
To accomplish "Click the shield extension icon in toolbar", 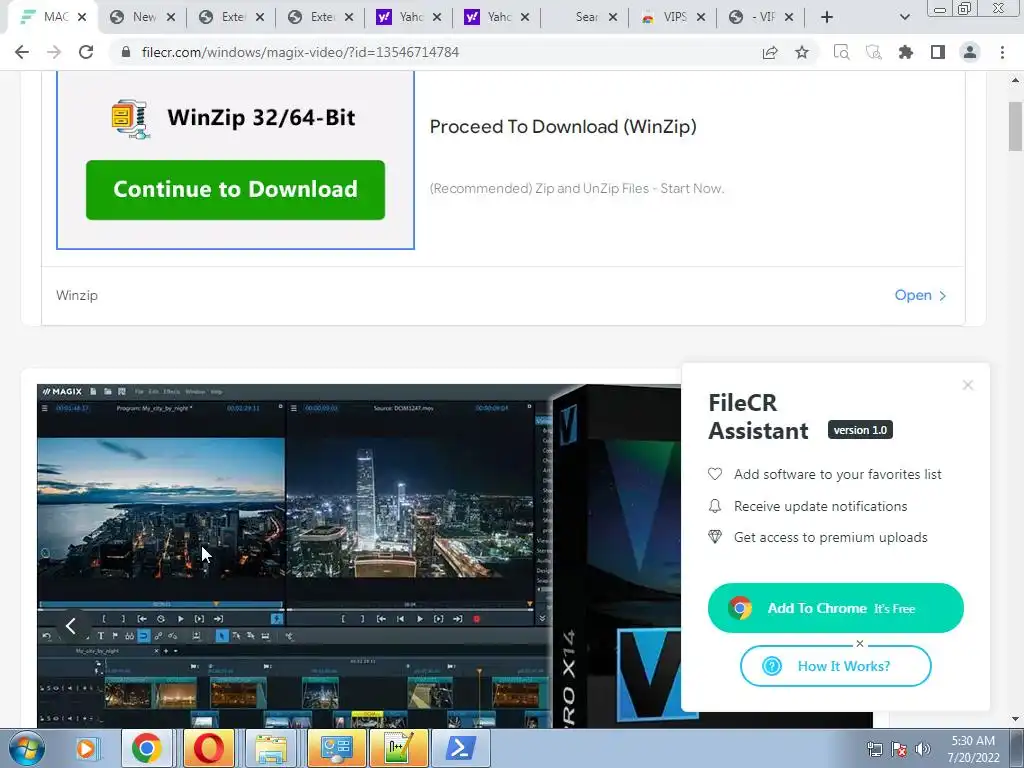I will pos(874,52).
